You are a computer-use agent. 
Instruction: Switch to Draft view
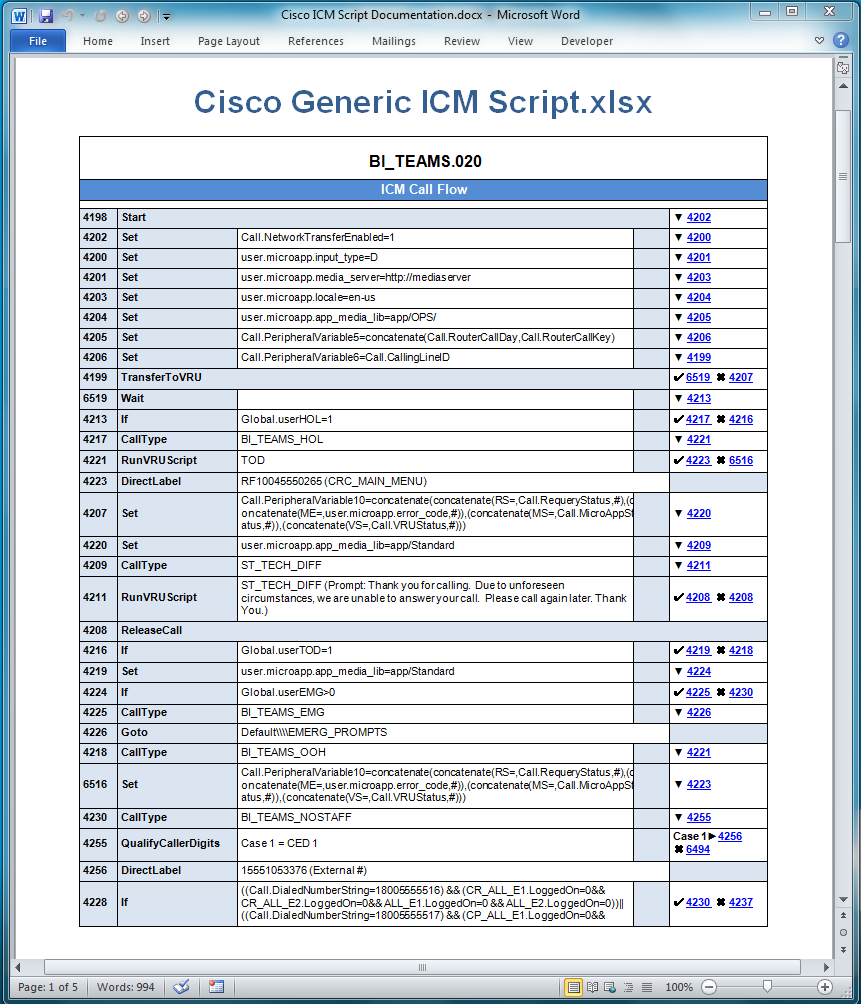(x=647, y=987)
